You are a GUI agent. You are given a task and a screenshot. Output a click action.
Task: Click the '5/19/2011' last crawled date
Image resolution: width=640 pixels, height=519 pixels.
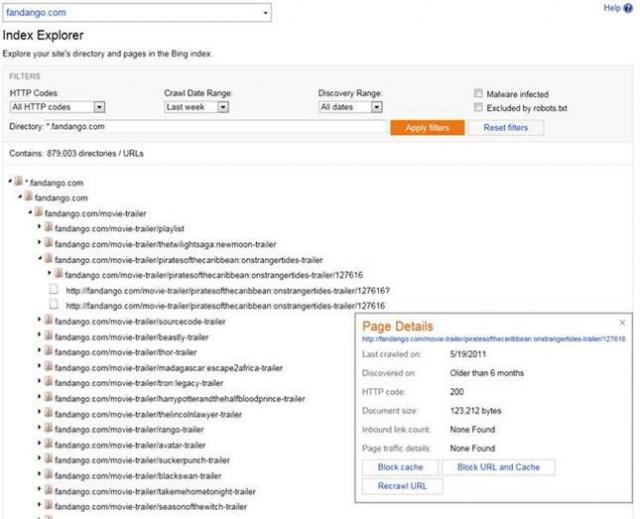pos(468,354)
